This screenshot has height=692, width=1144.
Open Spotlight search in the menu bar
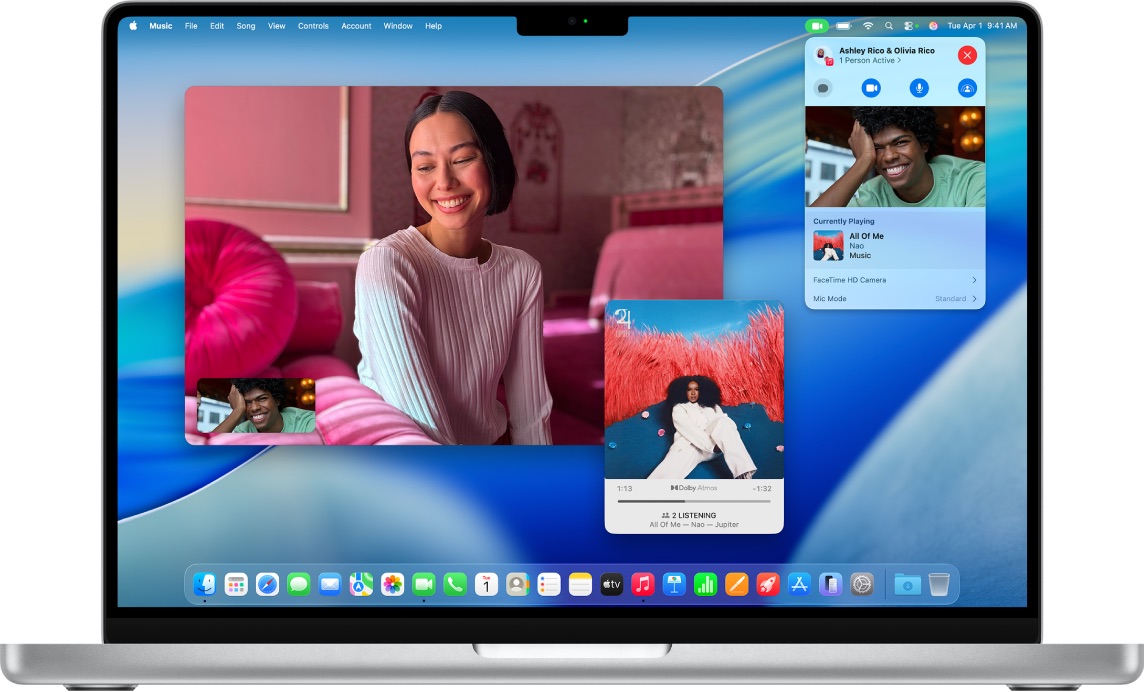(889, 26)
